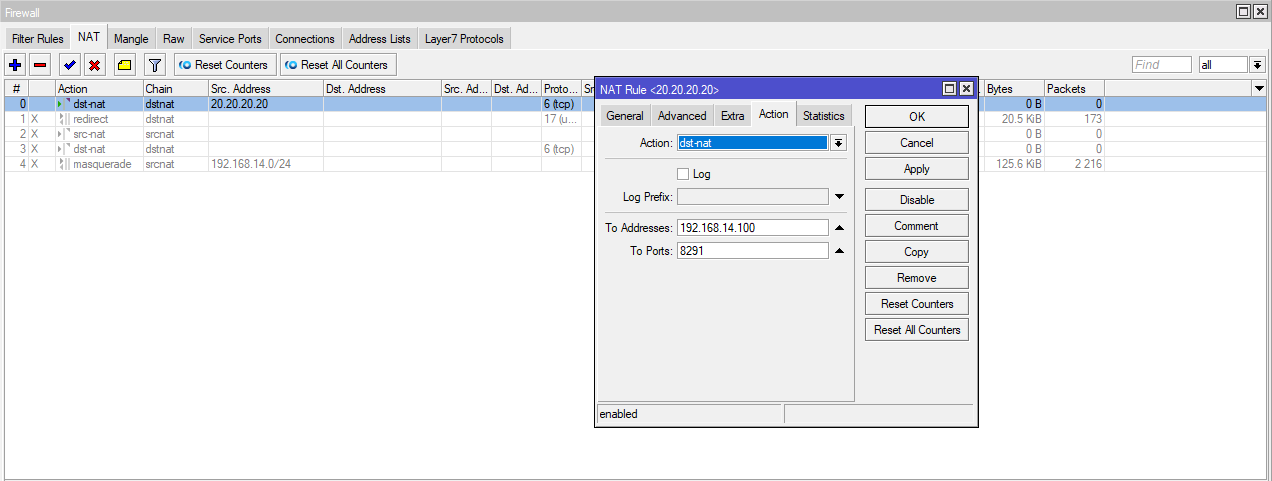Click the funnel filter icon
This screenshot has width=1272, height=481.
(154, 65)
